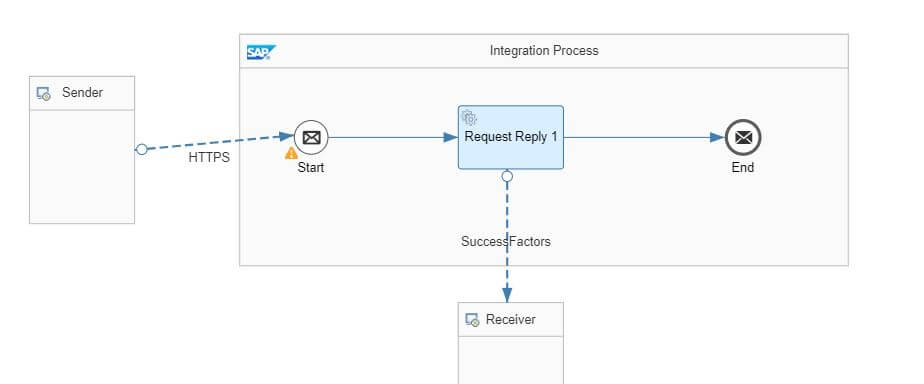Select the HTTPS adapter label
924x384 pixels.
[x=209, y=158]
